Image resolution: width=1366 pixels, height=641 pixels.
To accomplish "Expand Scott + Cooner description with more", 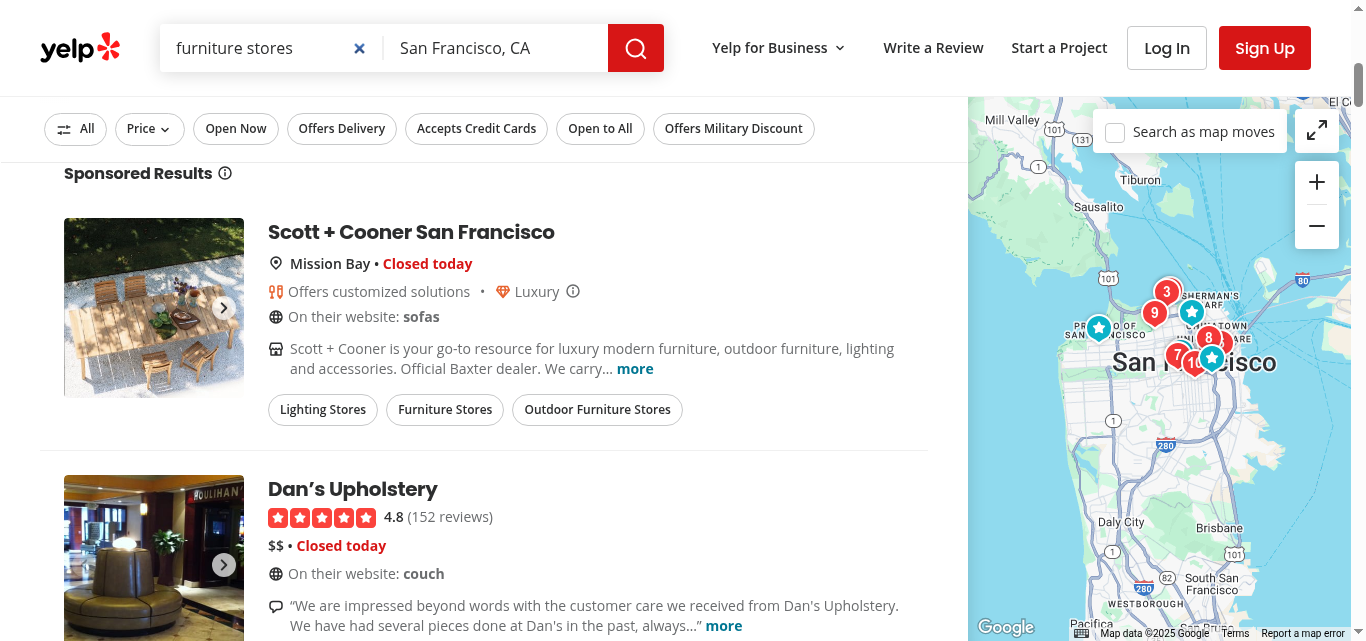I will coord(635,369).
